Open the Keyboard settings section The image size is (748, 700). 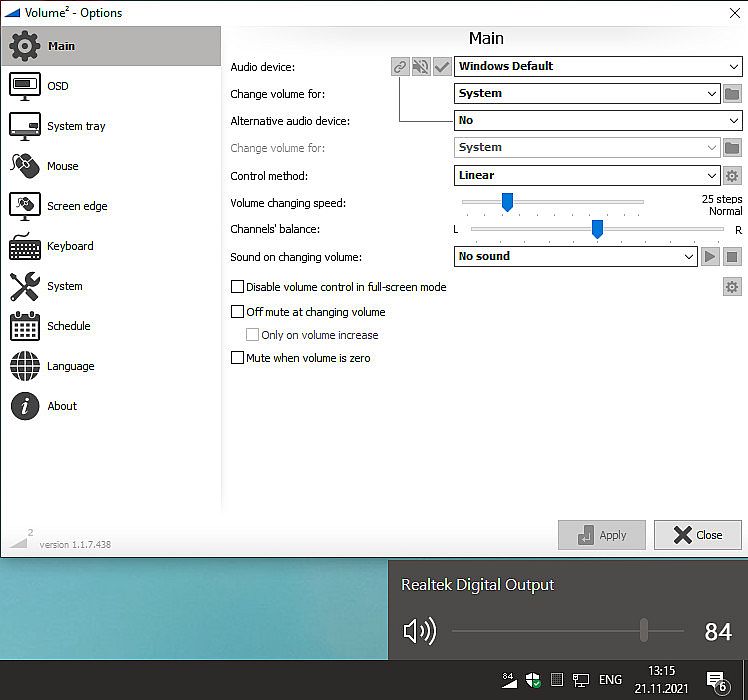tap(70, 246)
